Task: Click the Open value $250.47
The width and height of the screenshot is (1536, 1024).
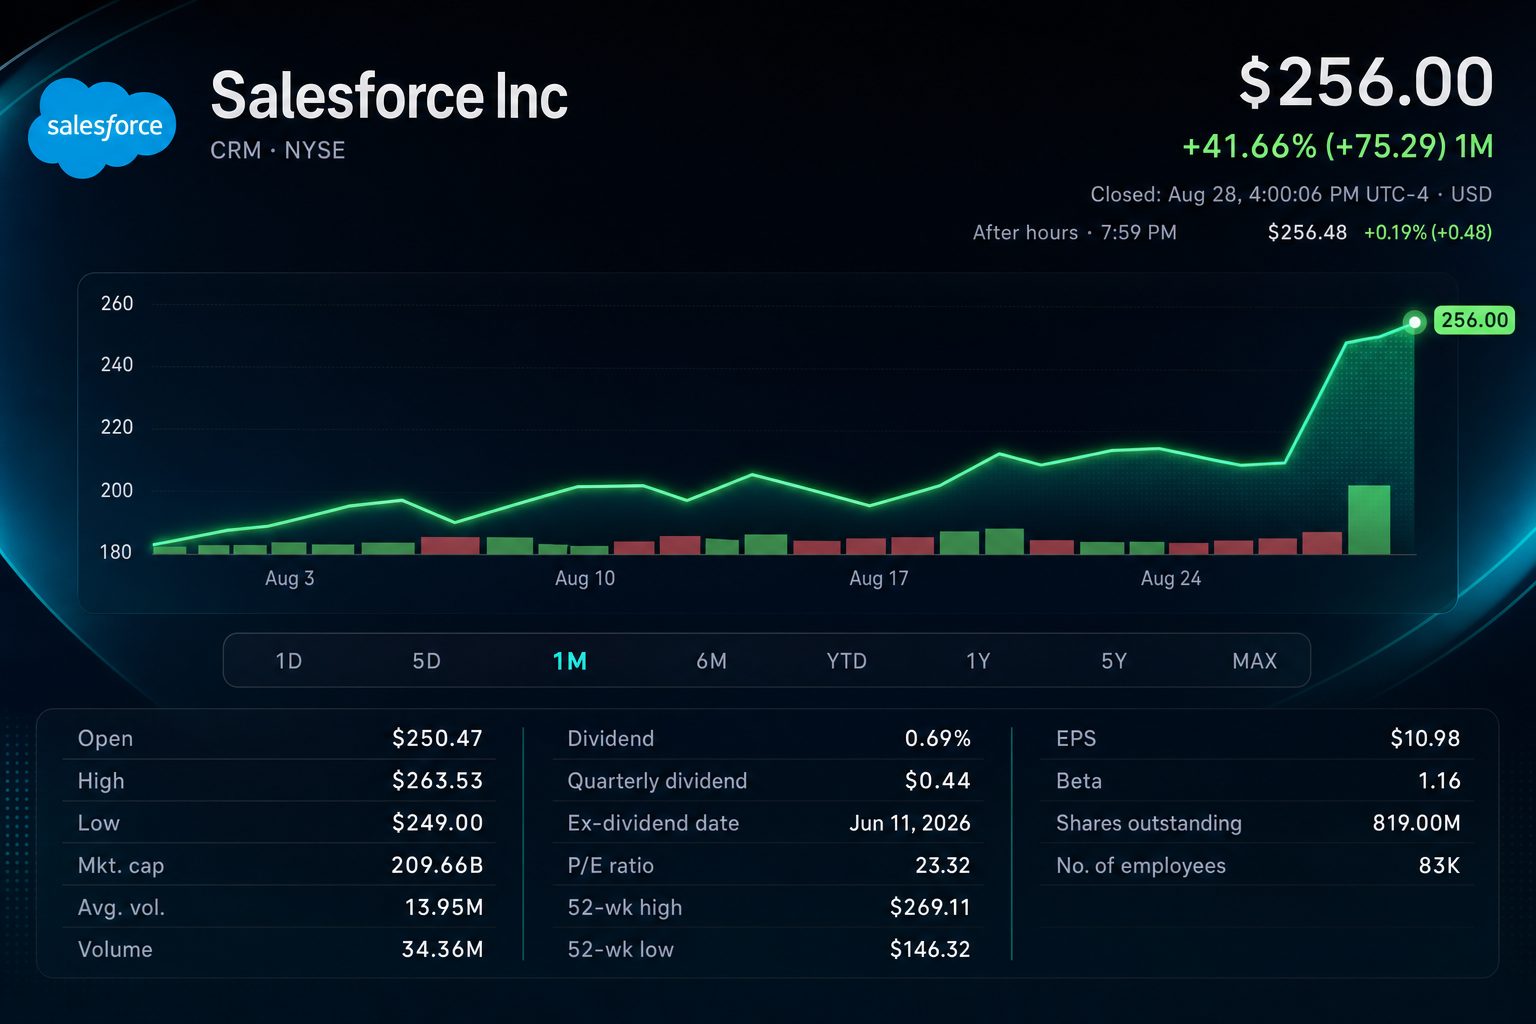Action: click(437, 739)
